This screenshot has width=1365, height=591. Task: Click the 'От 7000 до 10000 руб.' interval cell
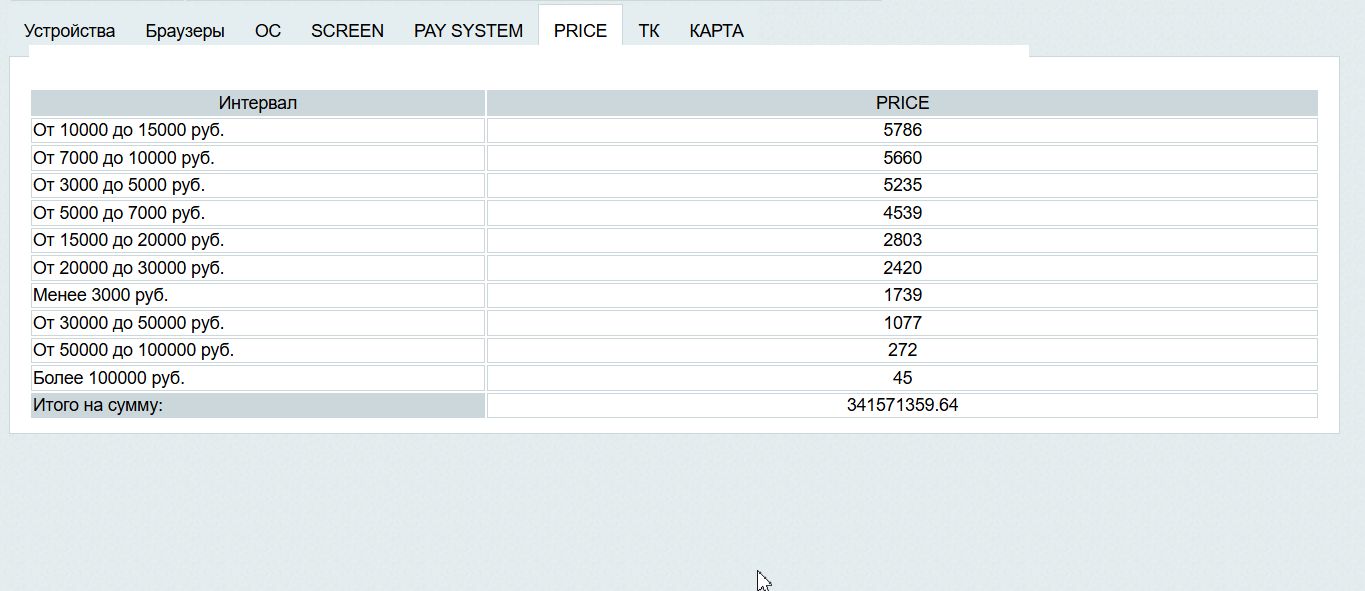(124, 158)
